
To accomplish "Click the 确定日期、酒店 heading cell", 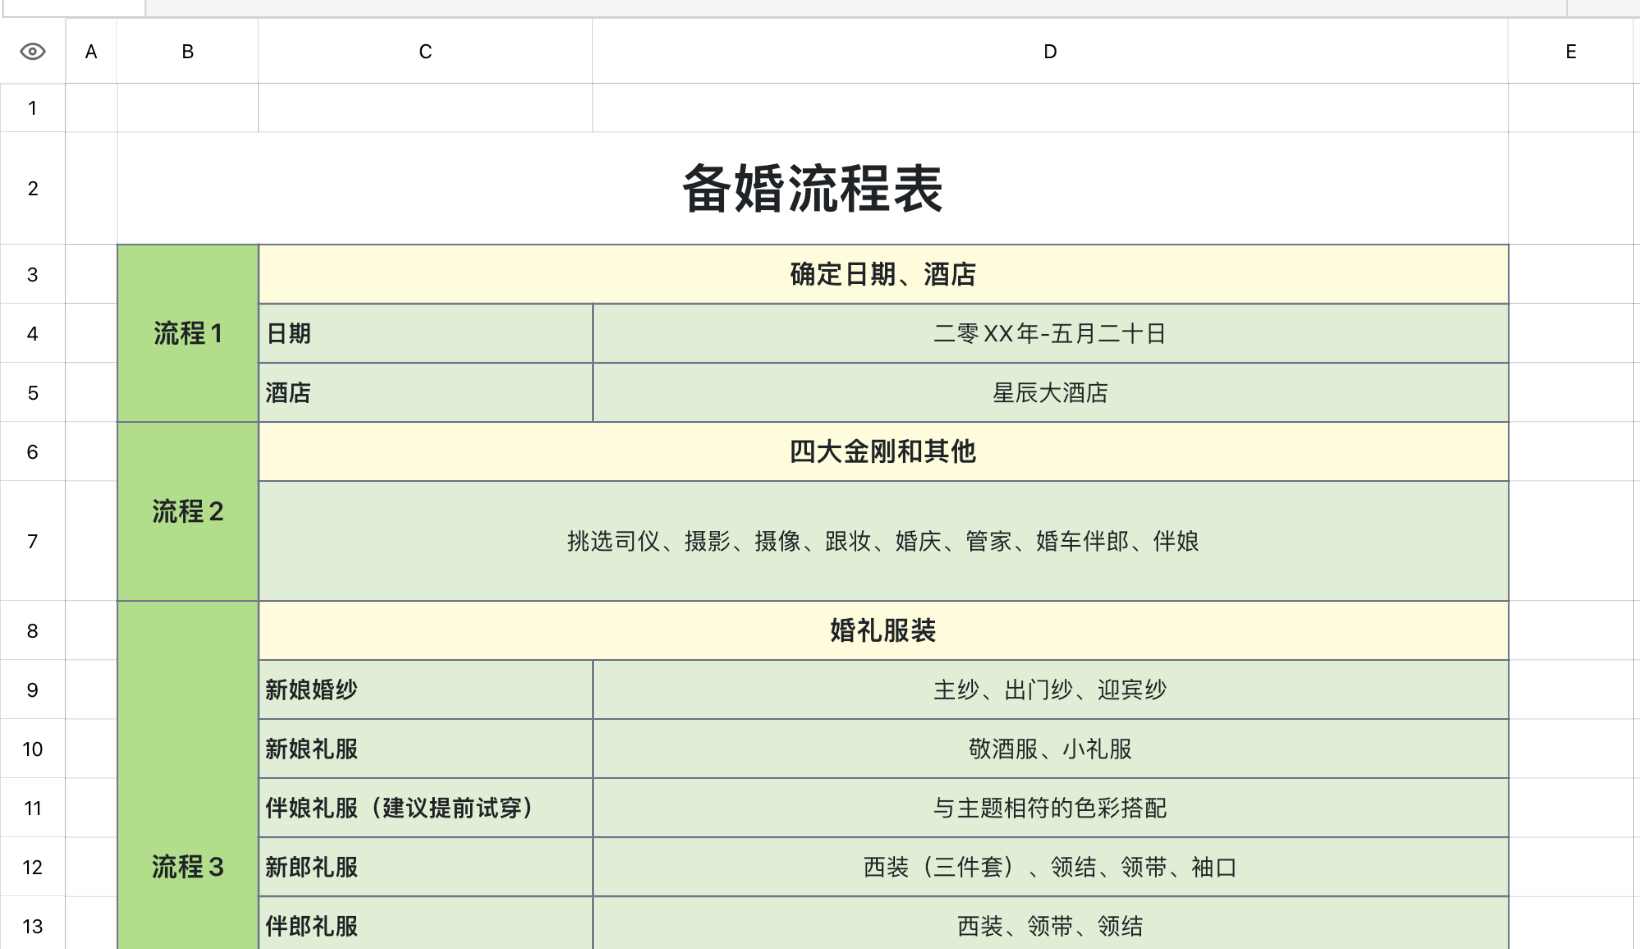I will click(883, 274).
